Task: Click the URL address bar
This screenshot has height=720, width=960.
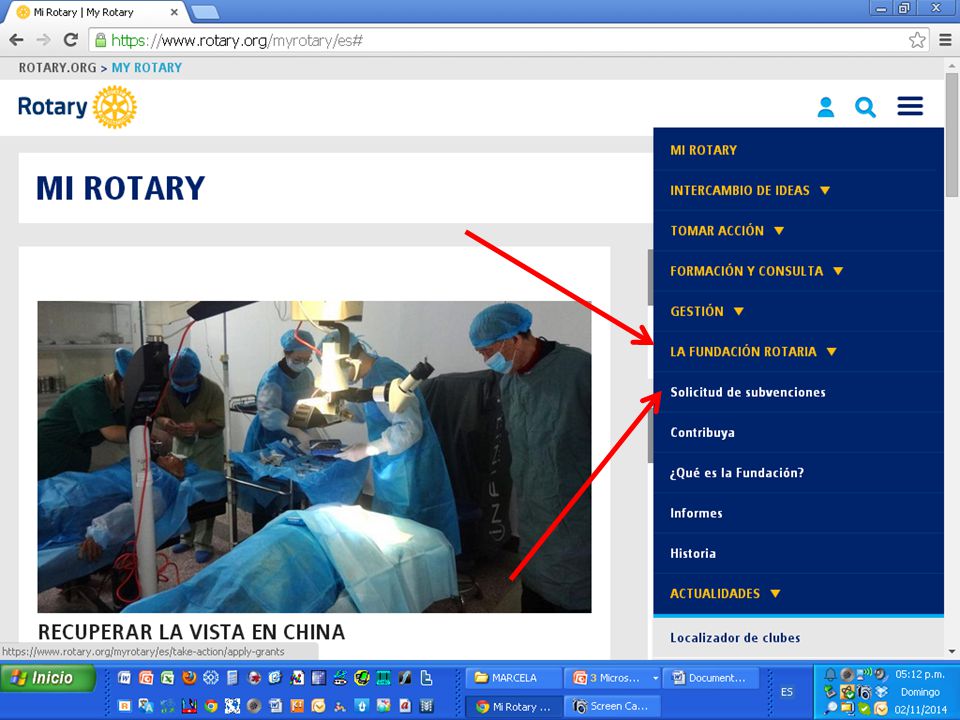Action: (508, 40)
